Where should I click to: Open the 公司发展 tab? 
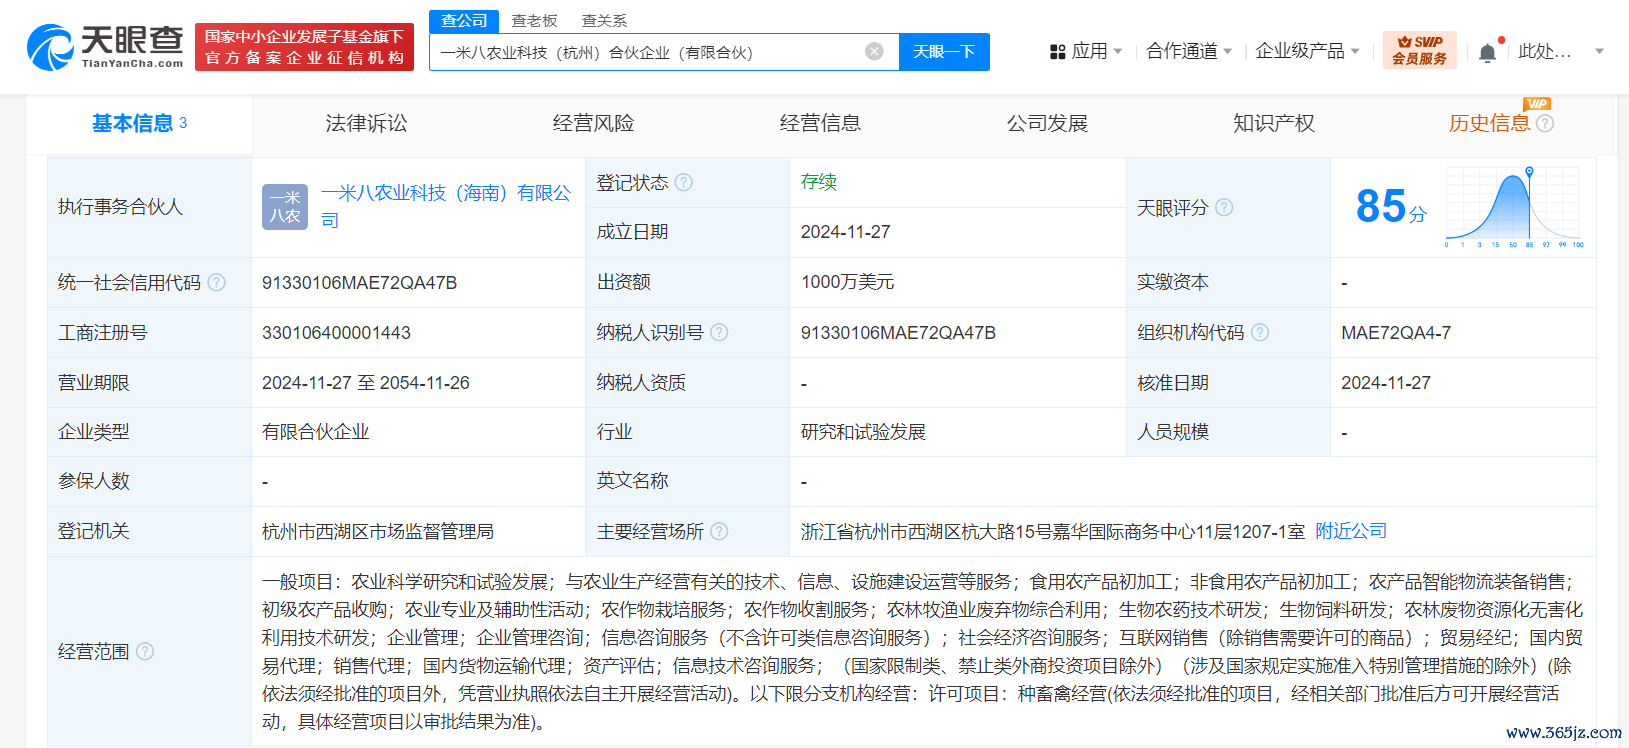(1047, 123)
